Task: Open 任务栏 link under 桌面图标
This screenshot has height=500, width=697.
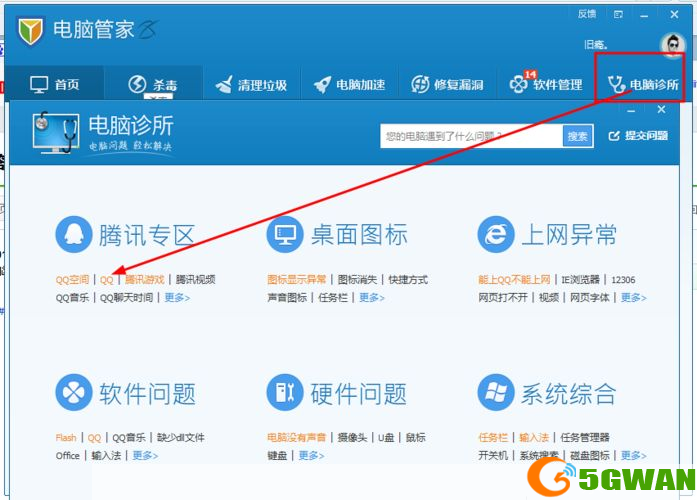Action: pos(333,297)
